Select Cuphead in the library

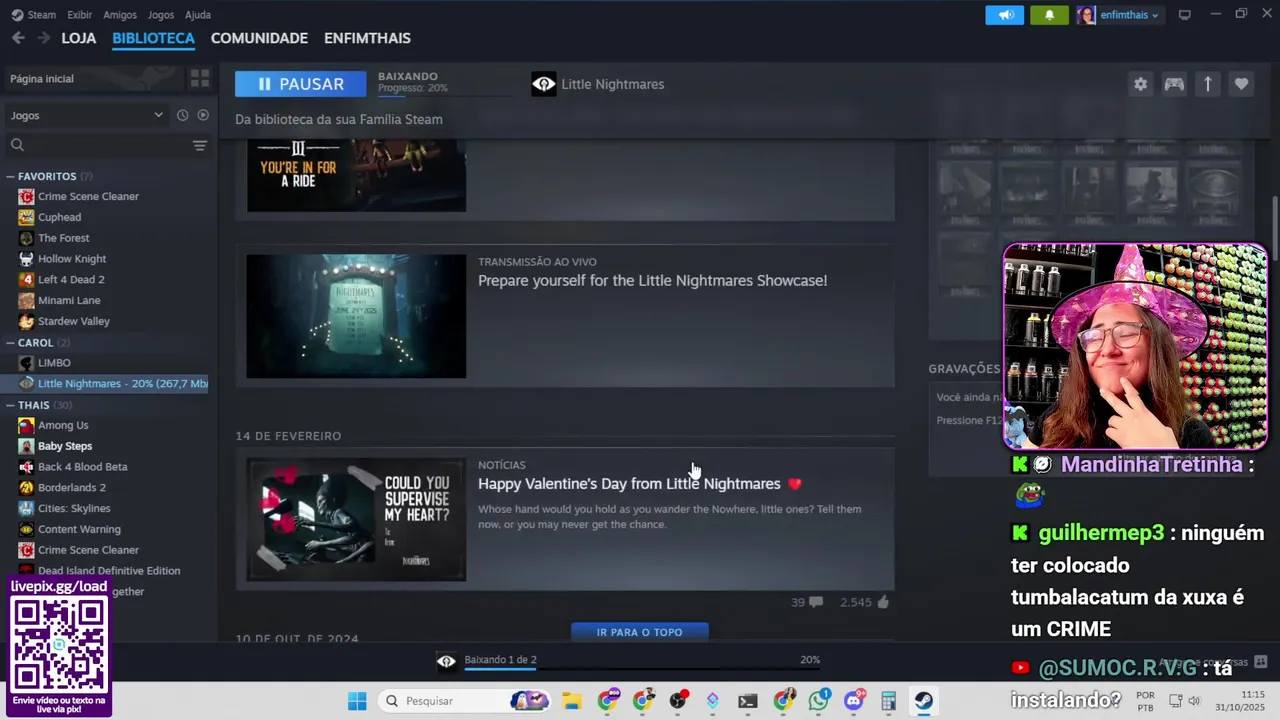(x=59, y=217)
